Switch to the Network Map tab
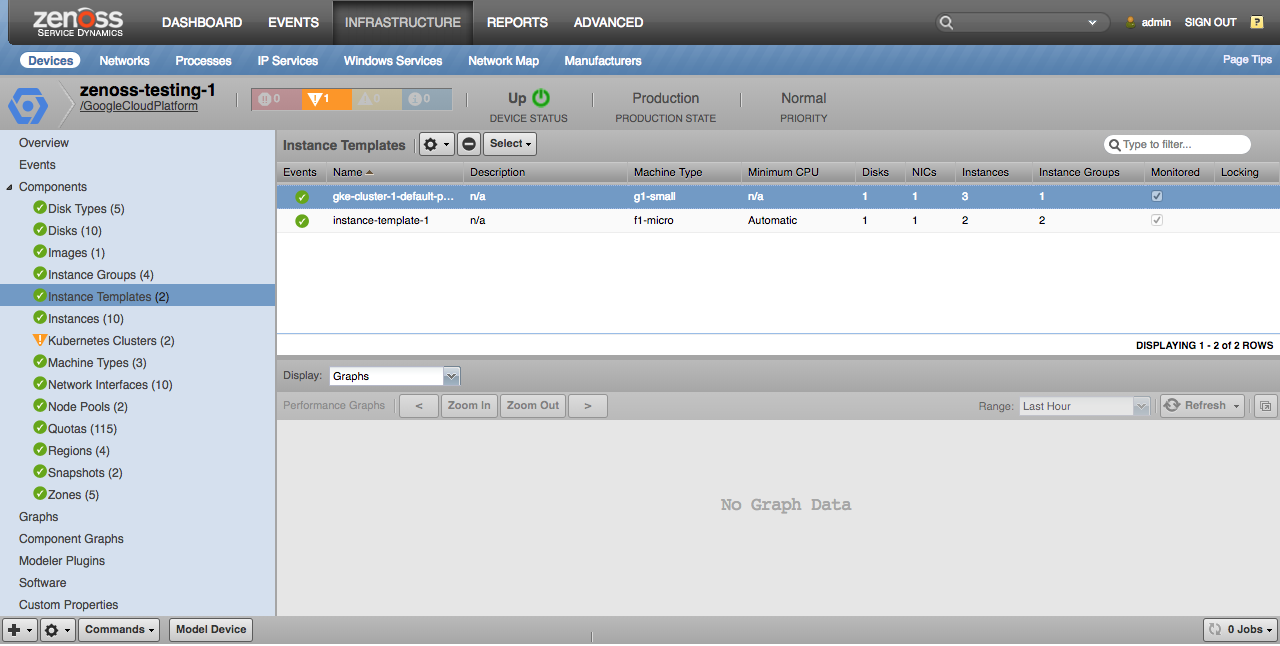The image size is (1280, 646). [503, 61]
